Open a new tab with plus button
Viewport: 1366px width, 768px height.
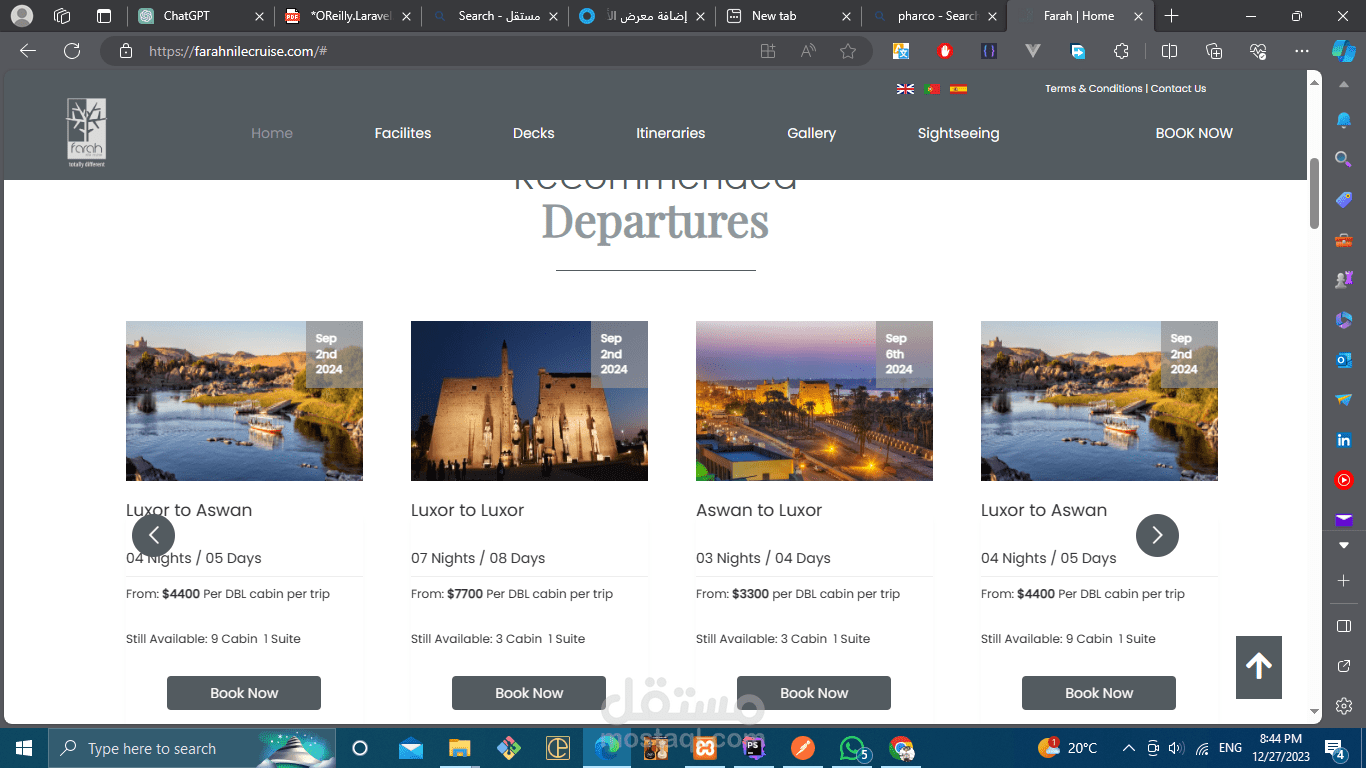1172,16
